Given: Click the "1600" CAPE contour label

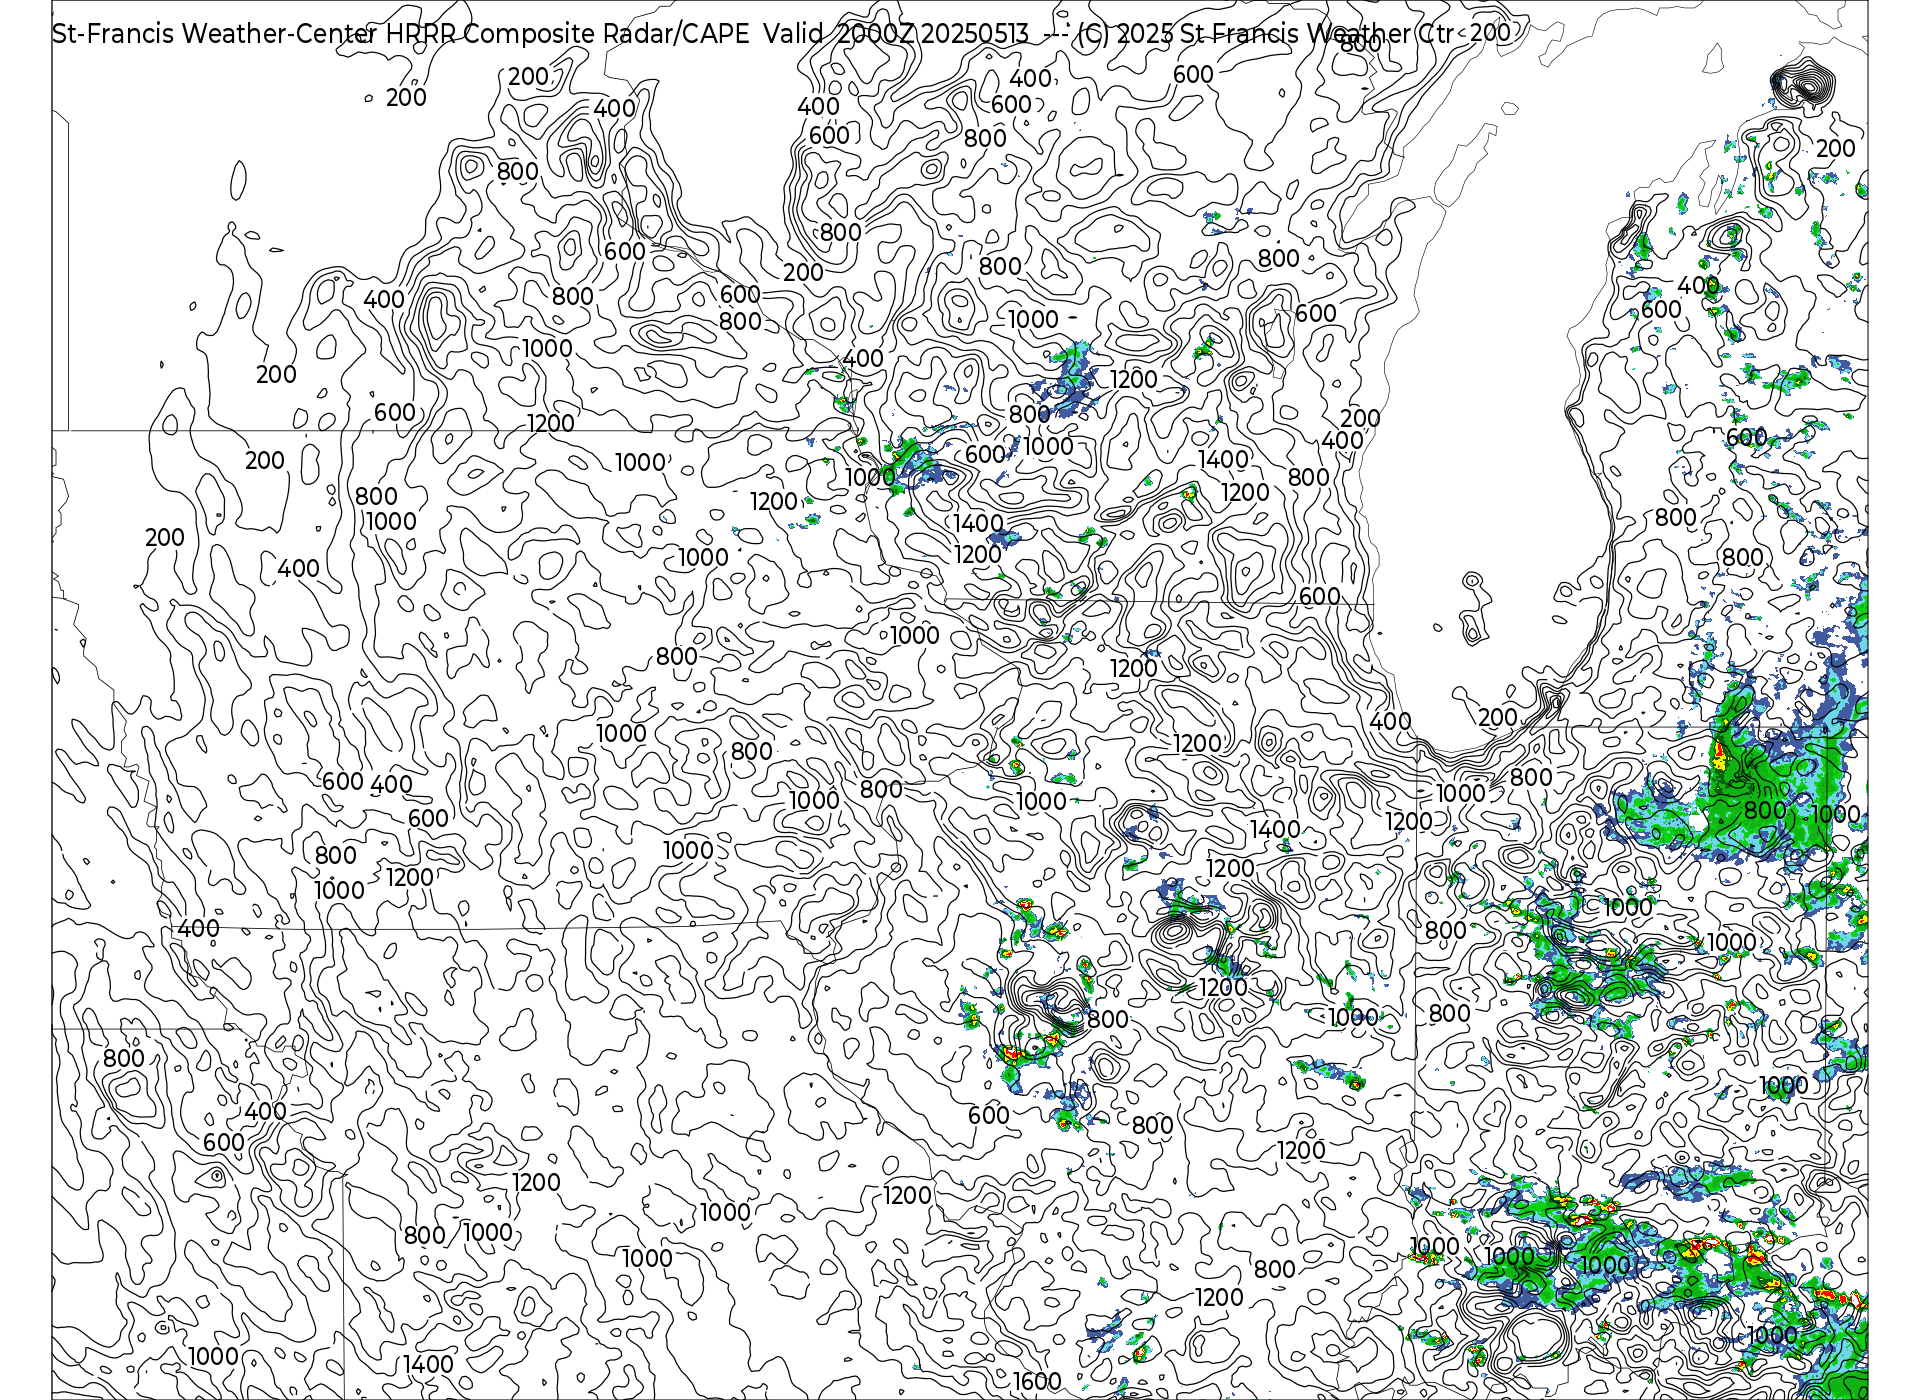Looking at the screenshot, I should [1037, 1381].
